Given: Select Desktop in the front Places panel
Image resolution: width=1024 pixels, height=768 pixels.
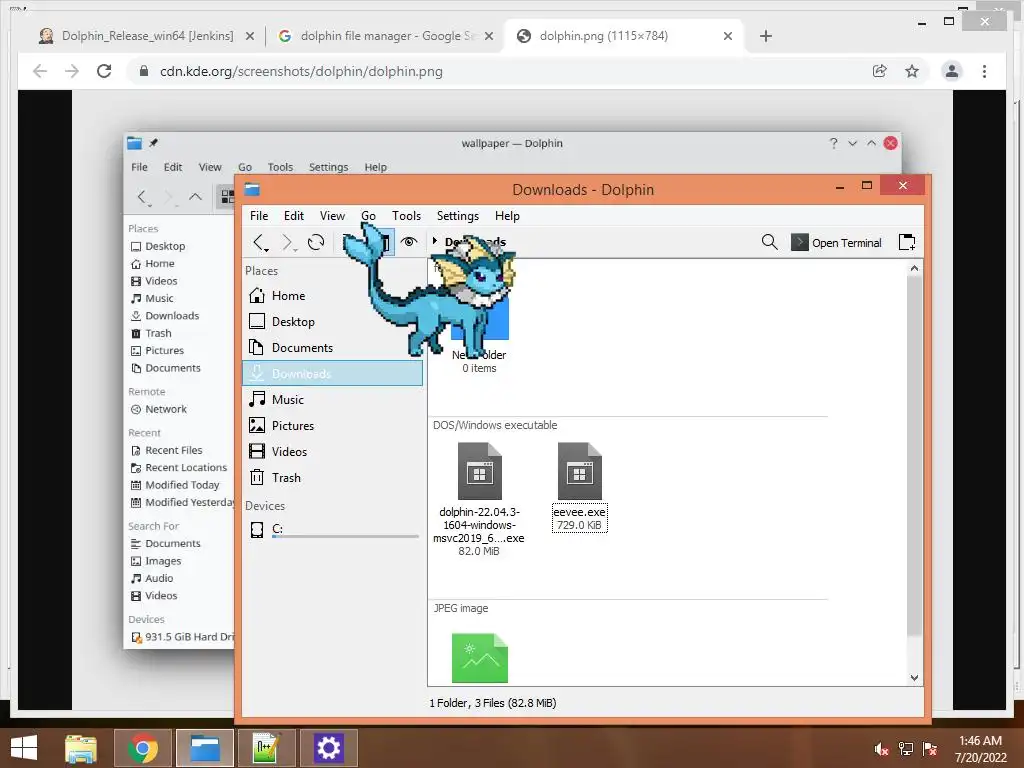Looking at the screenshot, I should point(332,322).
